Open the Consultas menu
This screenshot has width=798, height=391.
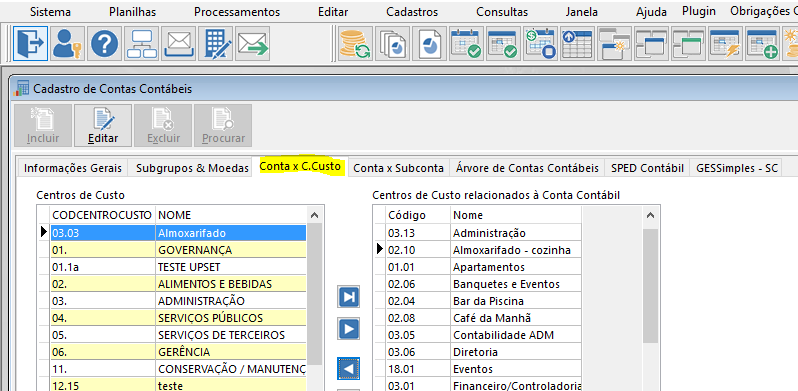click(x=502, y=12)
